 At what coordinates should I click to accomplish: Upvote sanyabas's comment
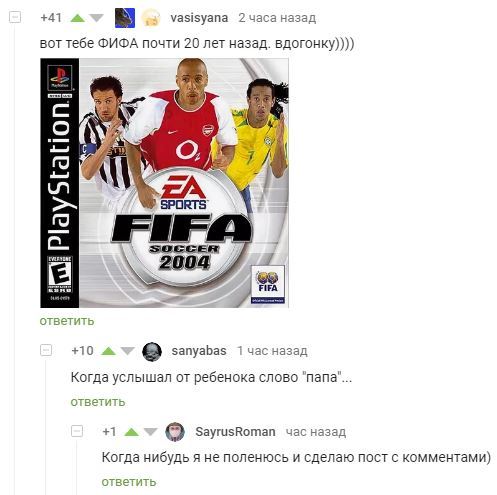(x=108, y=351)
